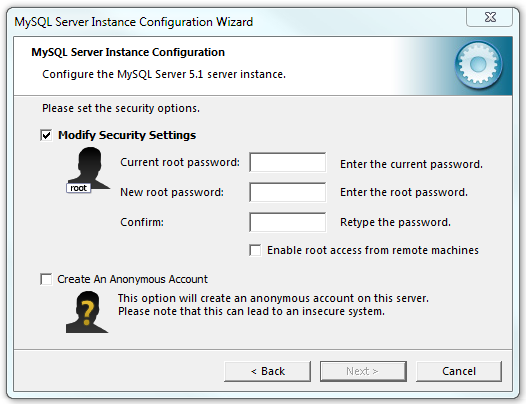Click the anonymous account warning text
The width and height of the screenshot is (526, 404).
pos(273,305)
